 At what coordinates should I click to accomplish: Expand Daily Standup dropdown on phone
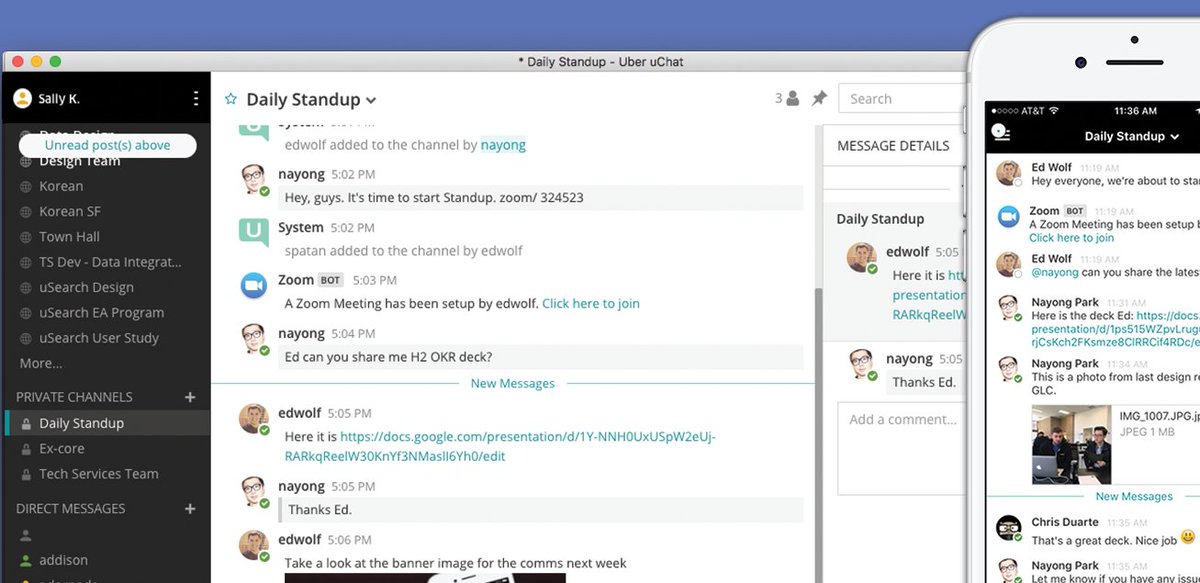click(1173, 137)
